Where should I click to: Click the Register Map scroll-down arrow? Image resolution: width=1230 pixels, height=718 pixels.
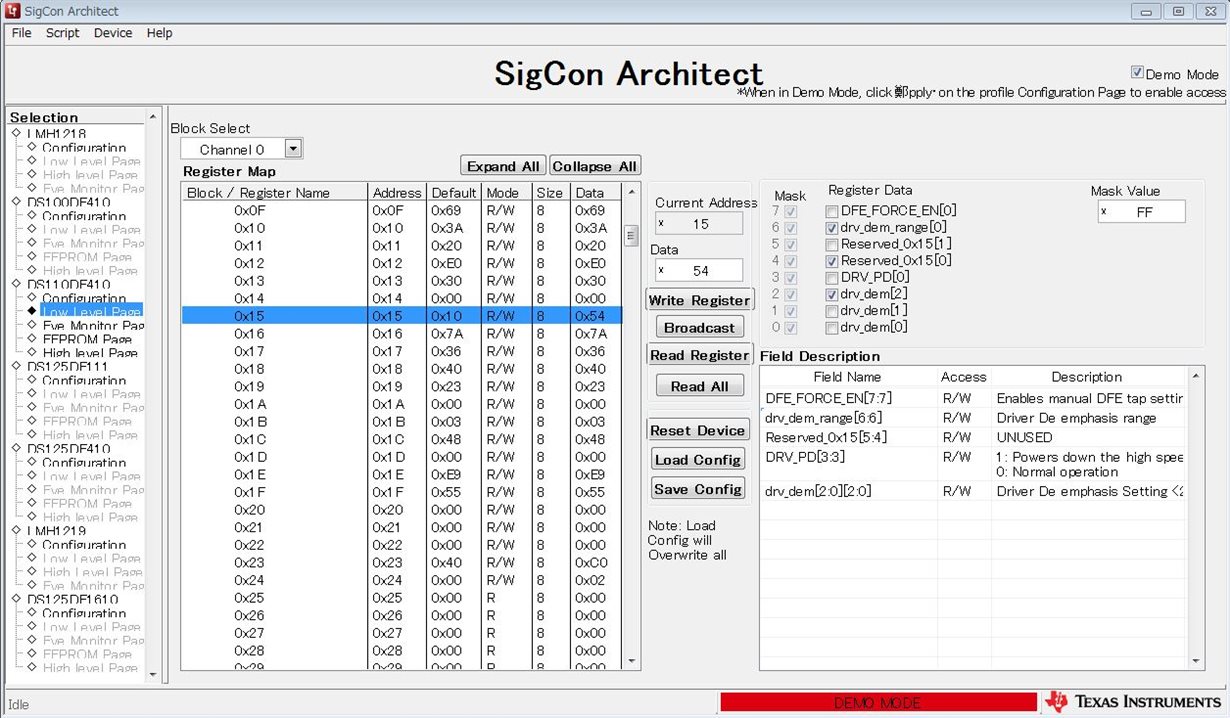click(631, 661)
